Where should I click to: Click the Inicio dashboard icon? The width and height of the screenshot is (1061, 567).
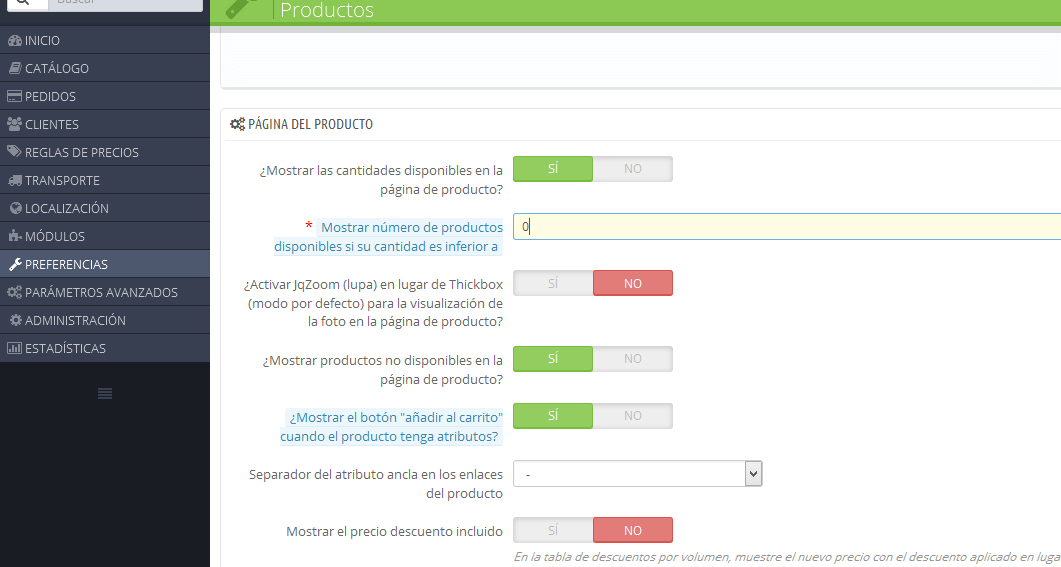click(x=14, y=41)
